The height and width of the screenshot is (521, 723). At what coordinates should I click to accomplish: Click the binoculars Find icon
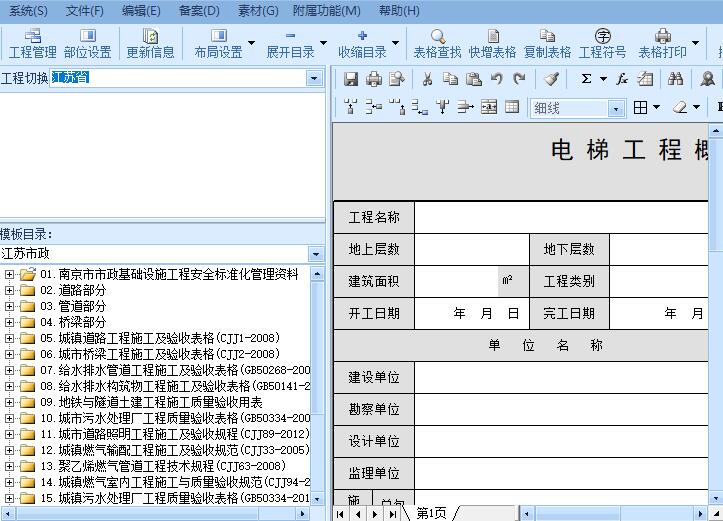(676, 79)
